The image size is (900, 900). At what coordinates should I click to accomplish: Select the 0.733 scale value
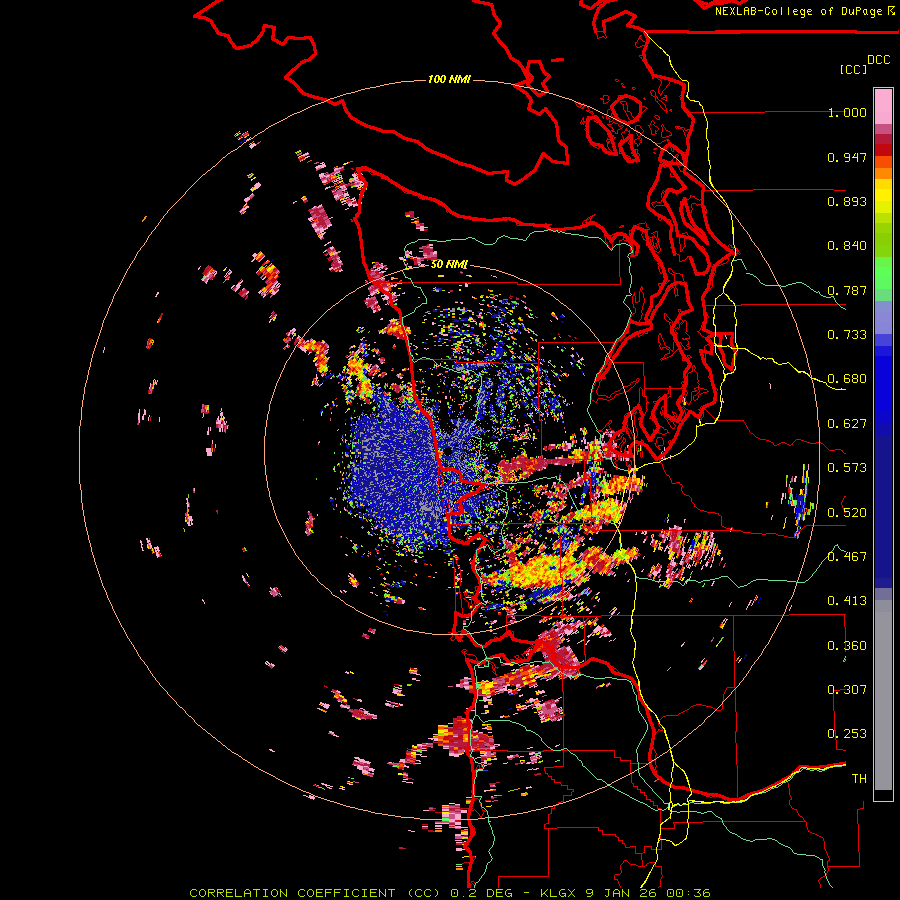tap(847, 335)
